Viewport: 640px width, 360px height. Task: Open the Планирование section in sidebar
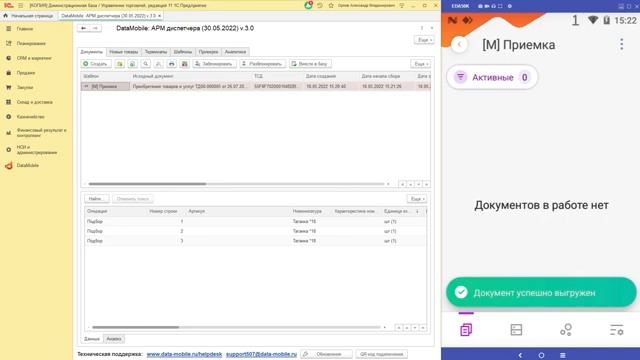pos(31,43)
